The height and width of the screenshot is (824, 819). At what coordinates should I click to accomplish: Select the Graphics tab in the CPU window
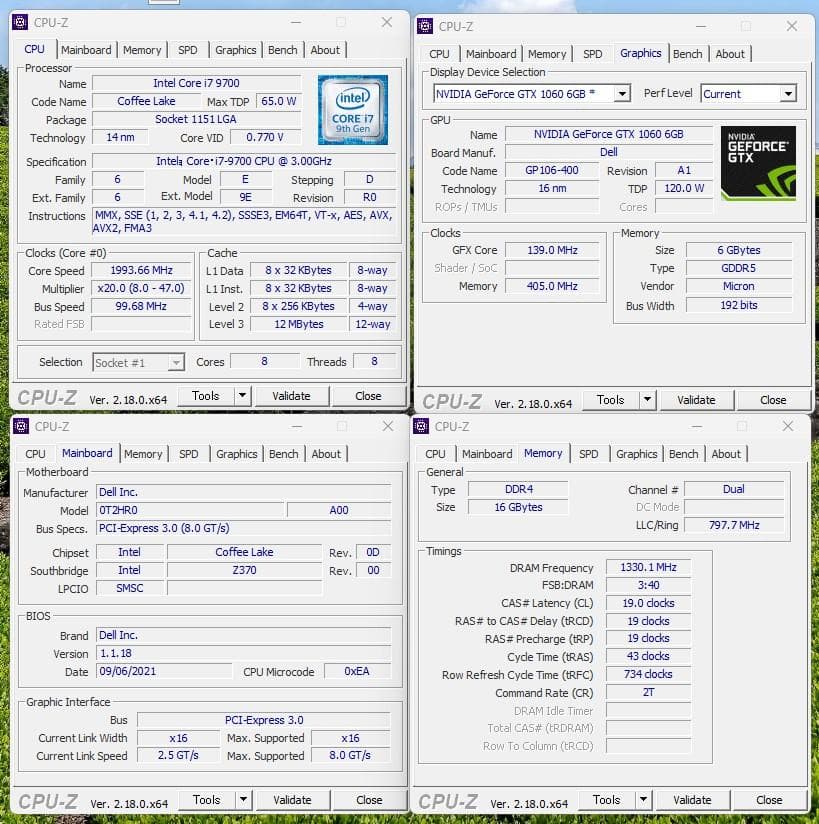point(236,50)
